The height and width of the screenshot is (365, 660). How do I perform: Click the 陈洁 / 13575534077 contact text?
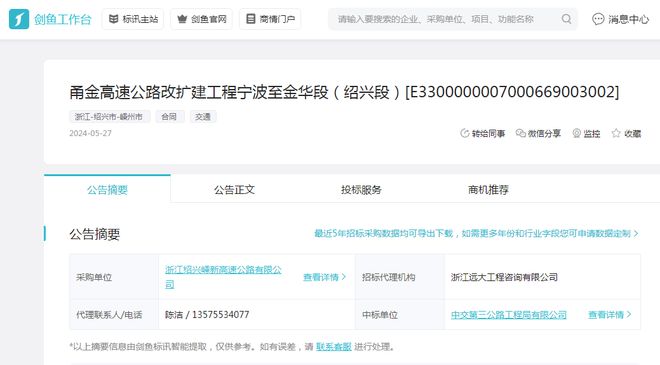pyautogui.click(x=207, y=314)
